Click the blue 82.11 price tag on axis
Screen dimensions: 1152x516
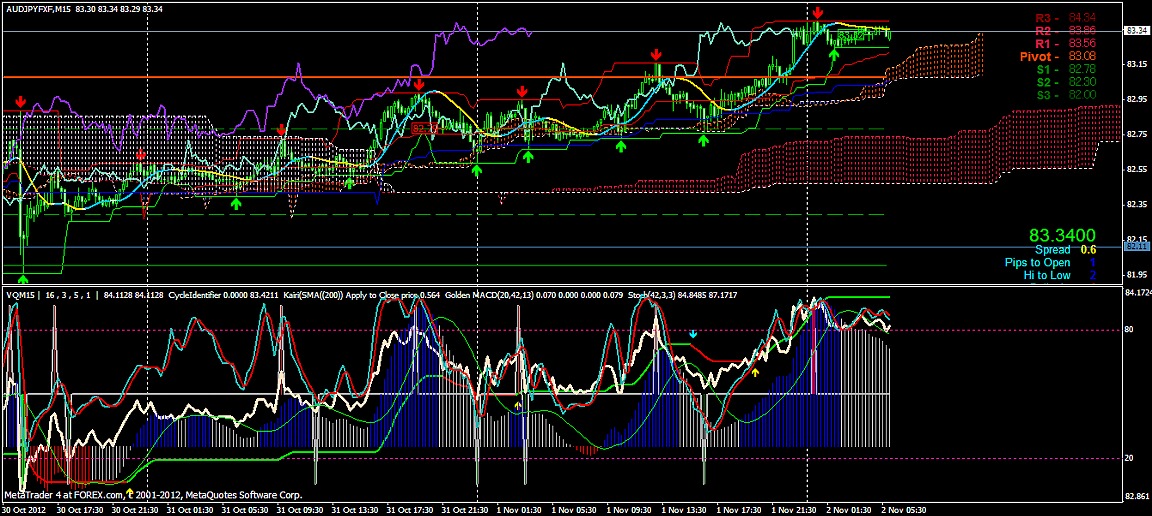pos(1136,246)
